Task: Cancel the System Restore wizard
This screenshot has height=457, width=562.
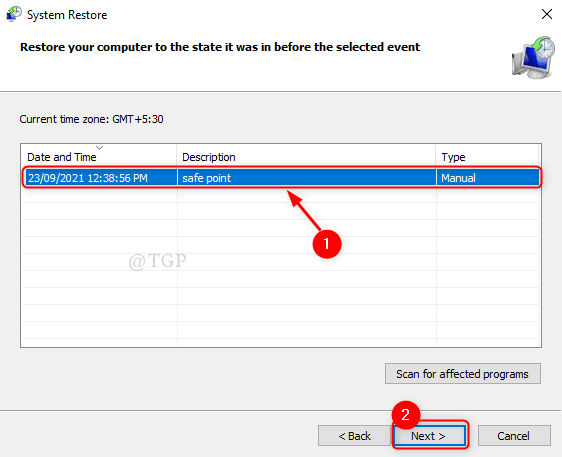Action: [514, 436]
